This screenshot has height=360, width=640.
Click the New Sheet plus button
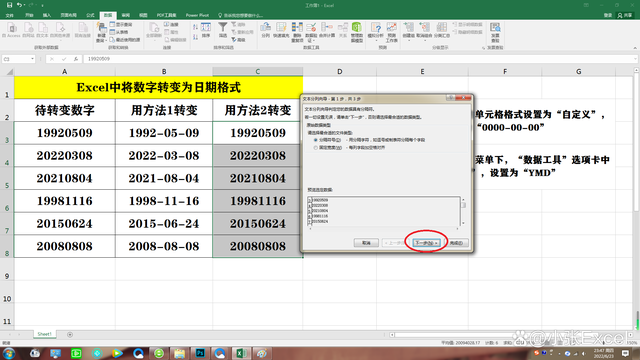click(x=70, y=334)
